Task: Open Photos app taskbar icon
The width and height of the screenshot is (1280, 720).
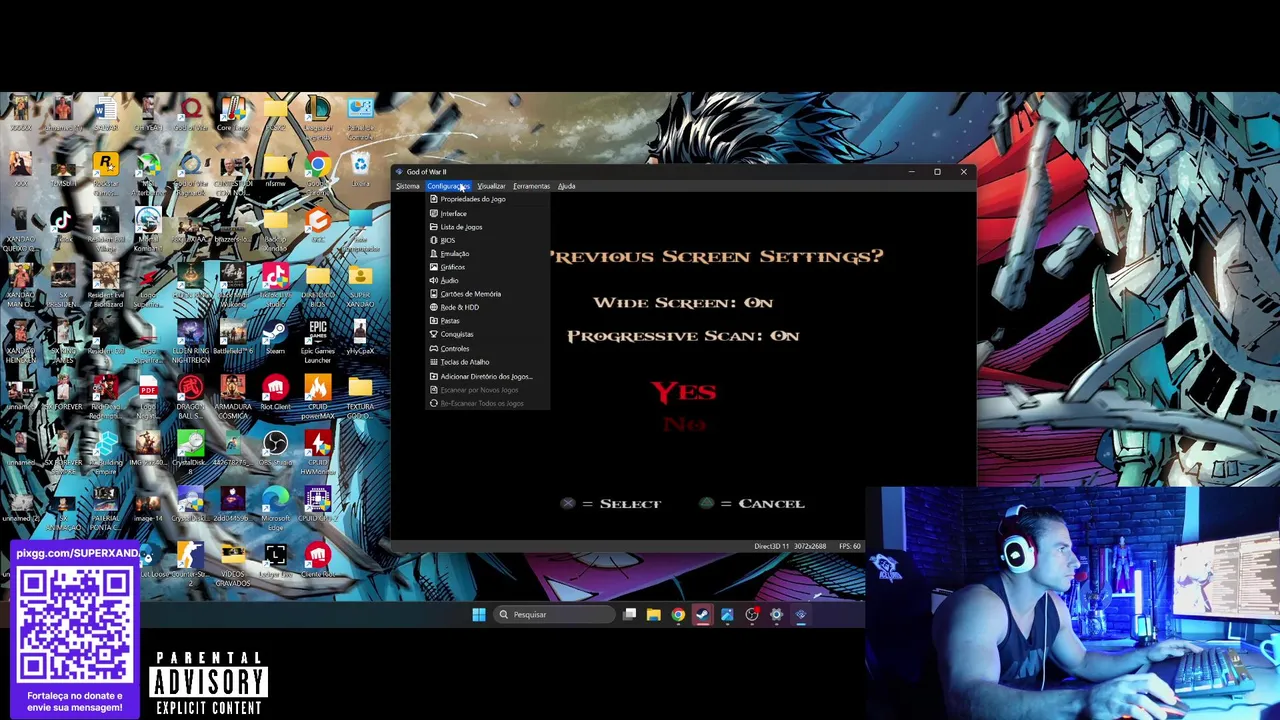Action: (727, 615)
